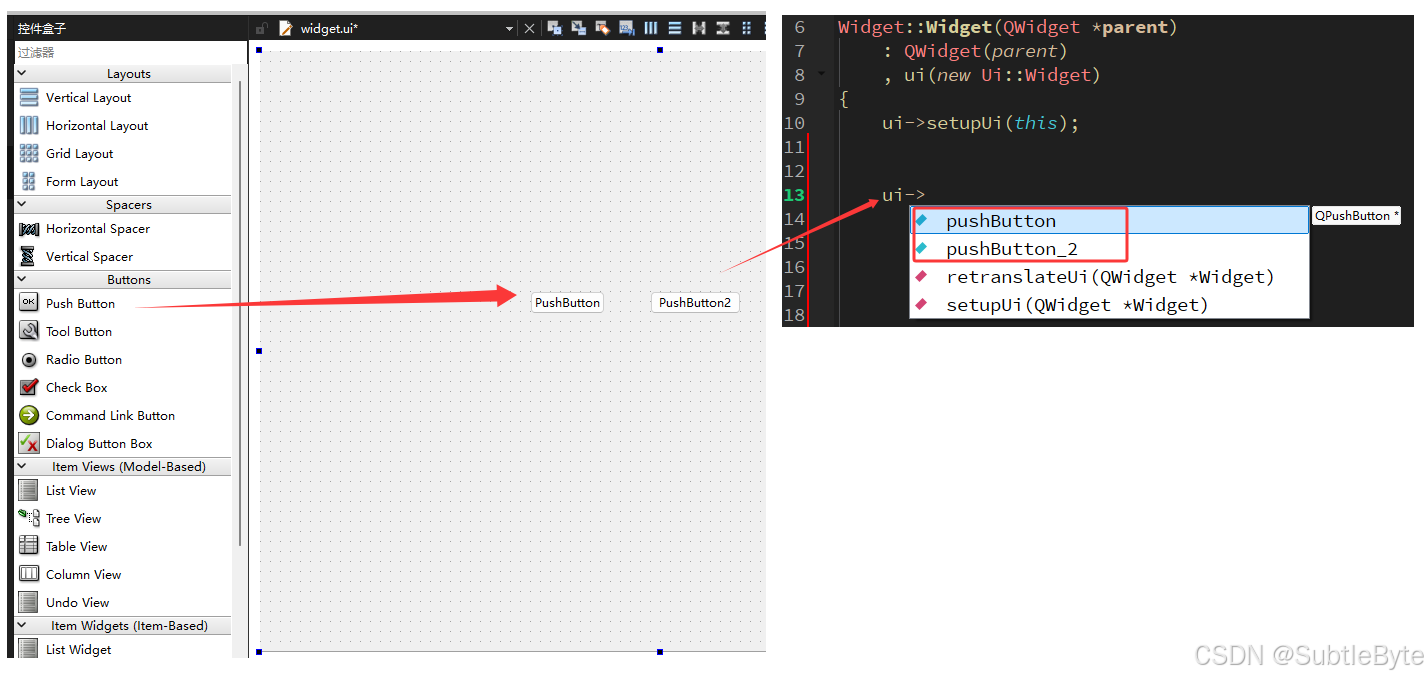
Task: Click the ui->setupUi(this); code line
Action: (x=980, y=123)
